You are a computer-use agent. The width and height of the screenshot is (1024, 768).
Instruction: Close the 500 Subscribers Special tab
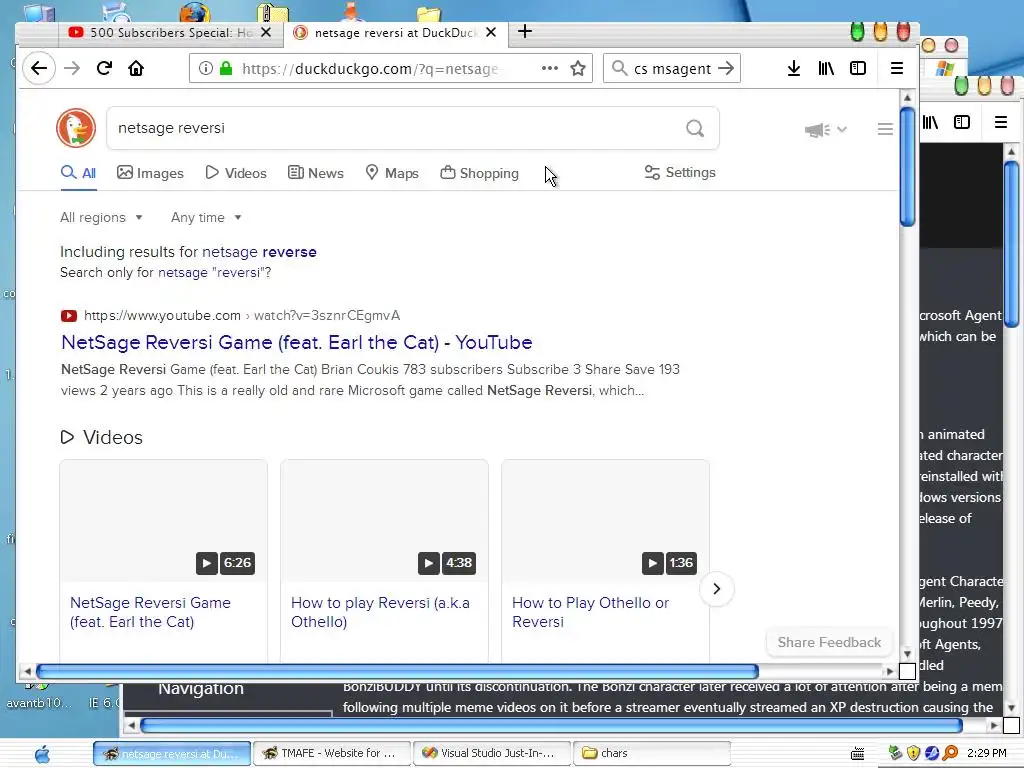pyautogui.click(x=266, y=32)
